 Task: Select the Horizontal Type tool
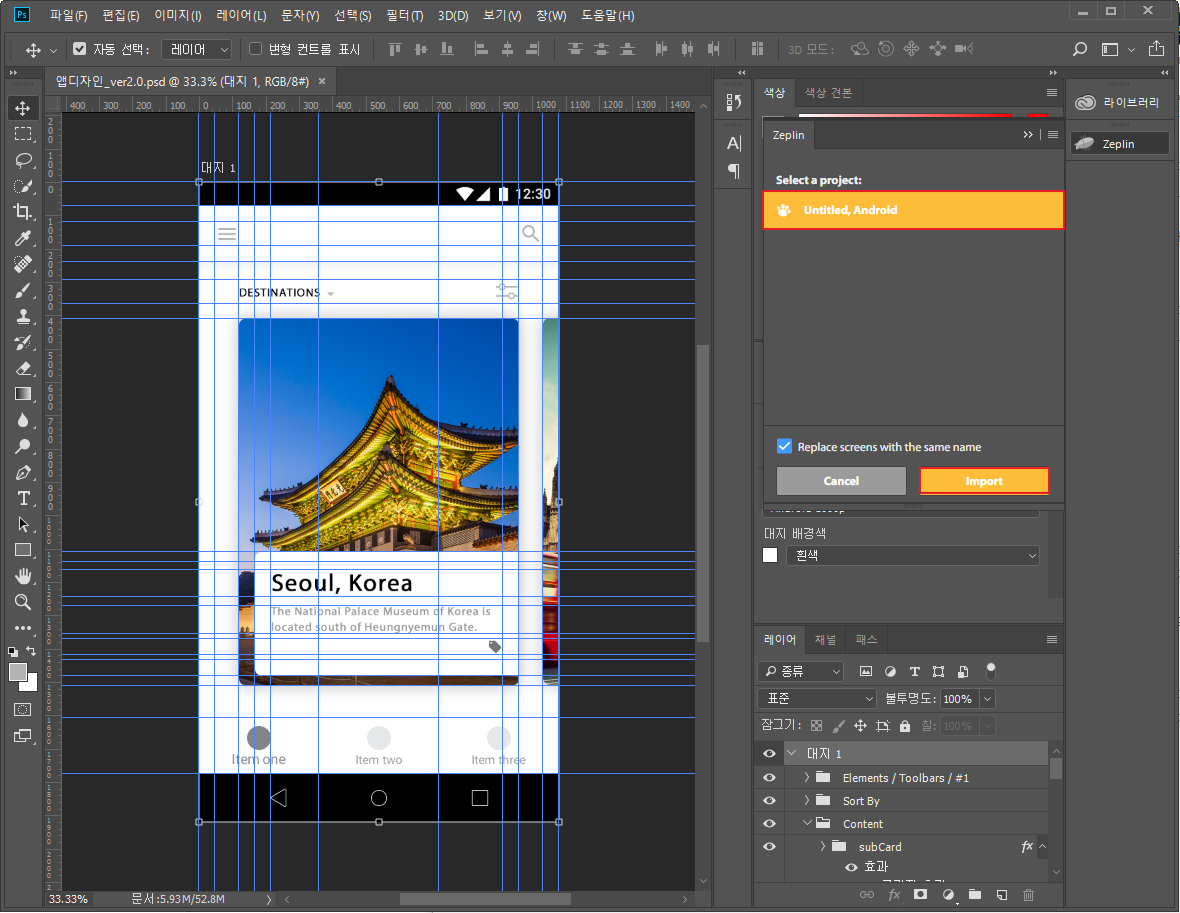22,498
